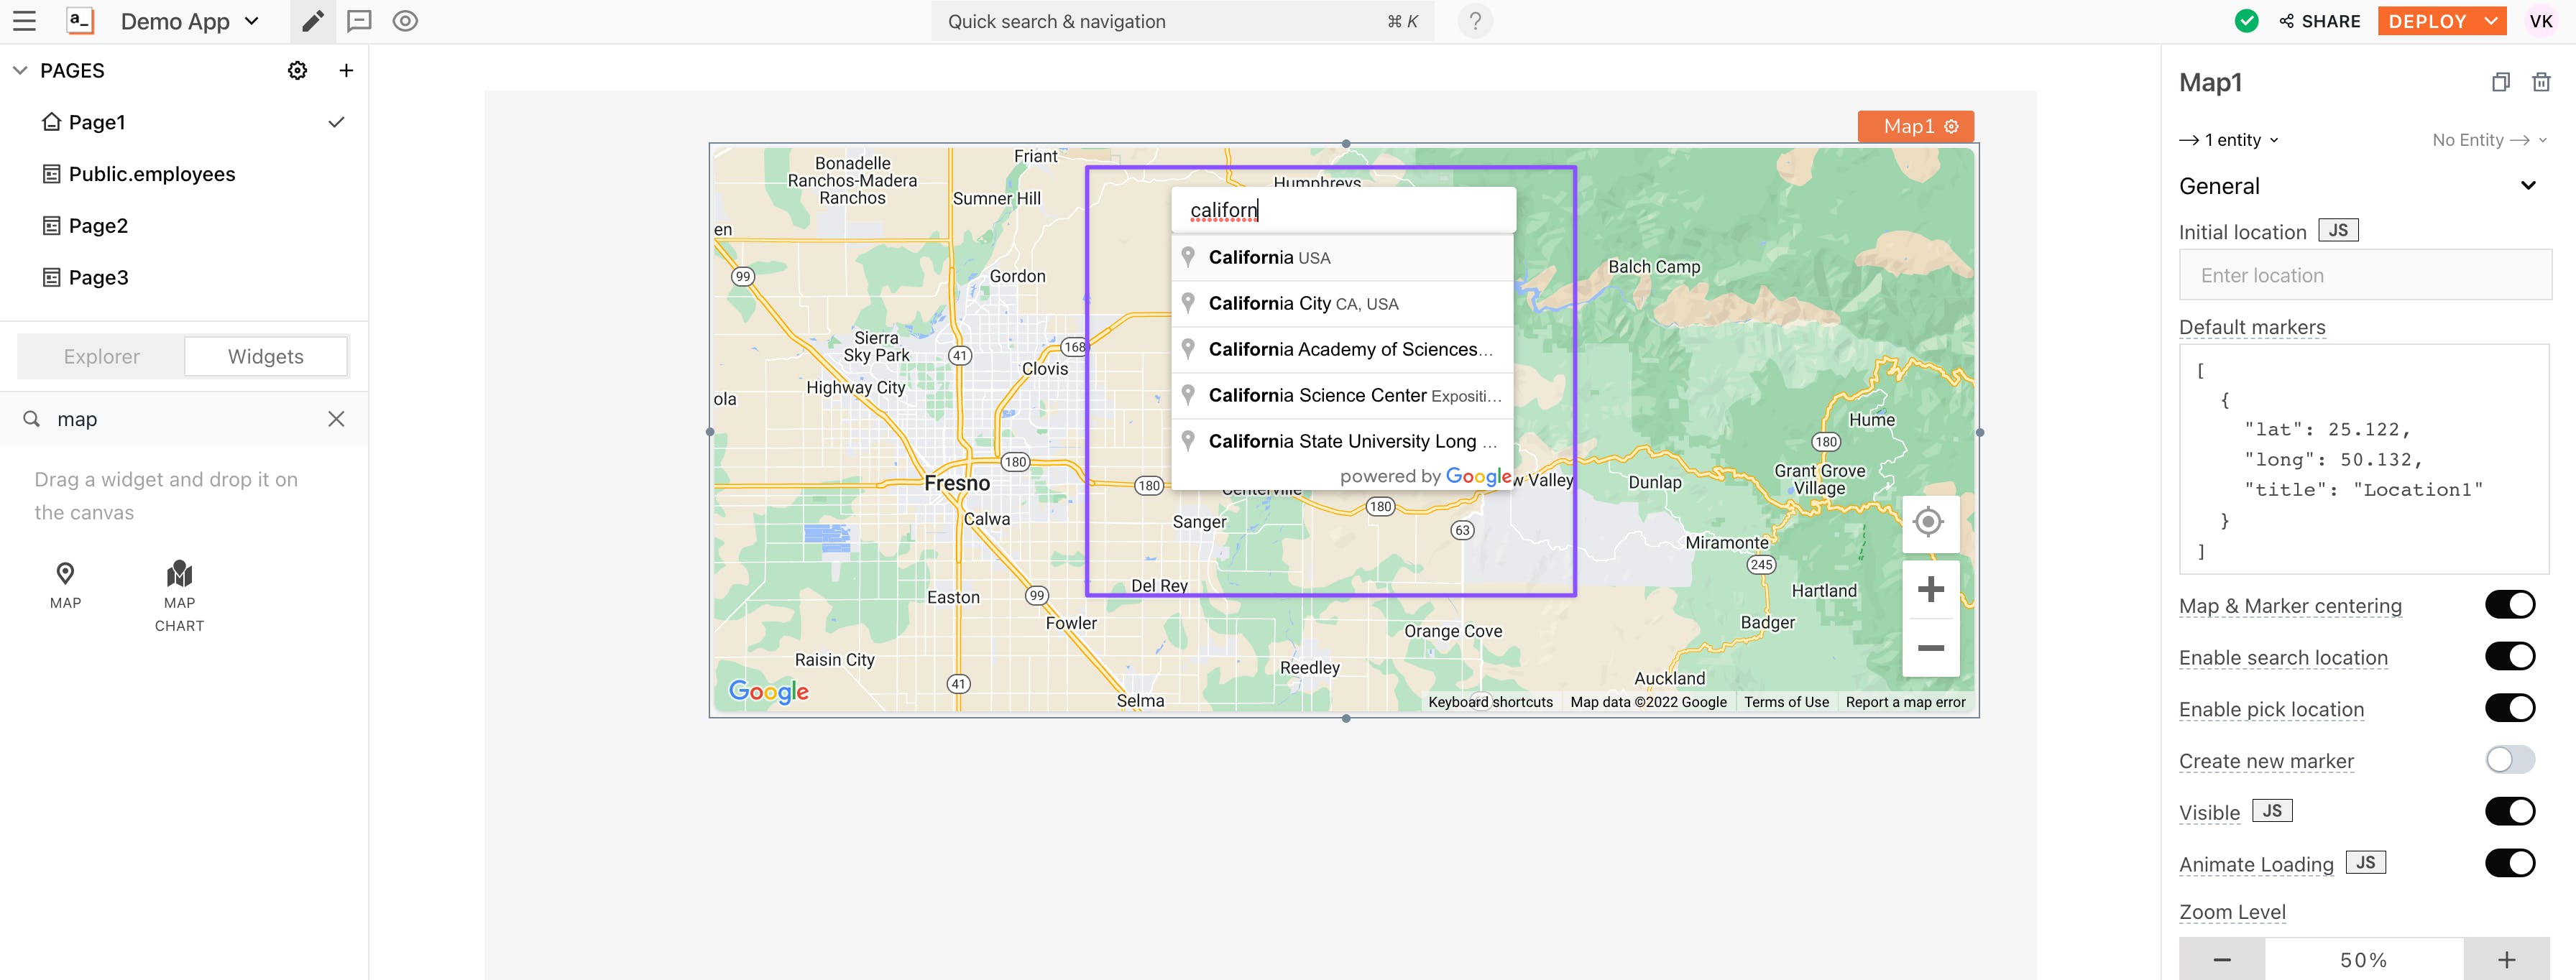Open the comment mode icon
The width and height of the screenshot is (2576, 980).
359,21
